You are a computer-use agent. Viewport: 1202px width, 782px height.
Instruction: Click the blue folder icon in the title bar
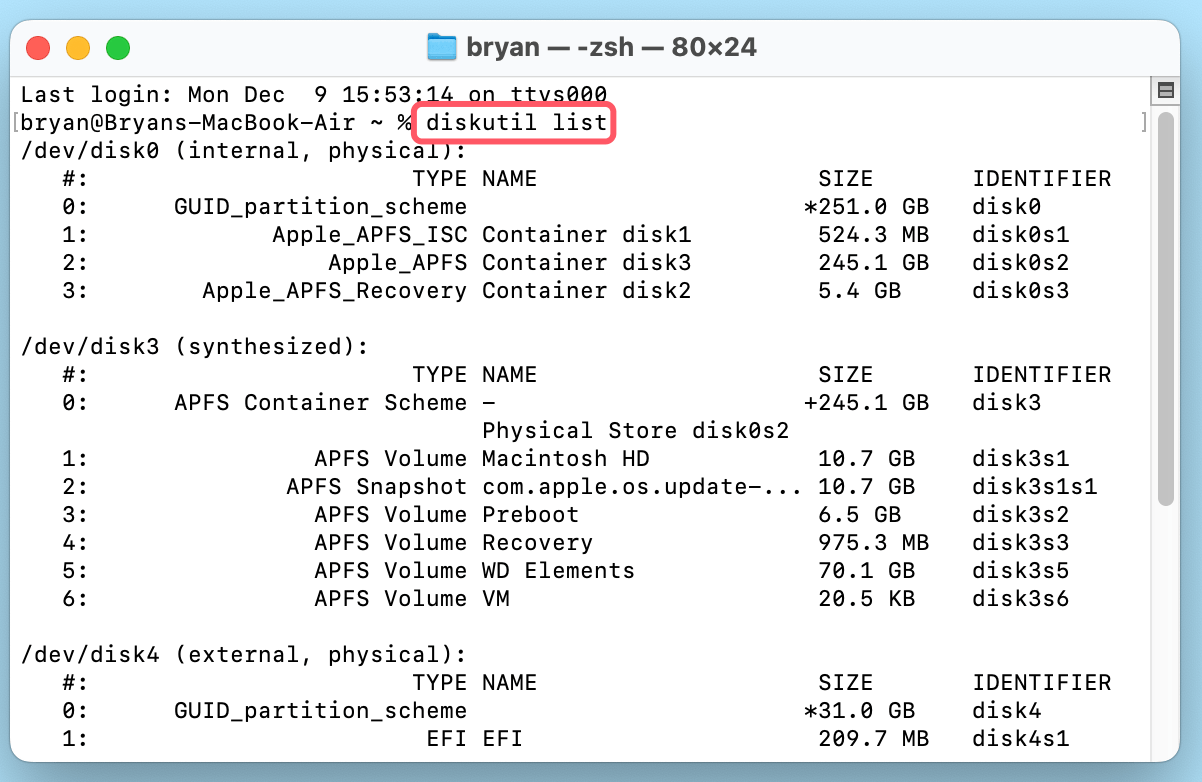(x=443, y=46)
